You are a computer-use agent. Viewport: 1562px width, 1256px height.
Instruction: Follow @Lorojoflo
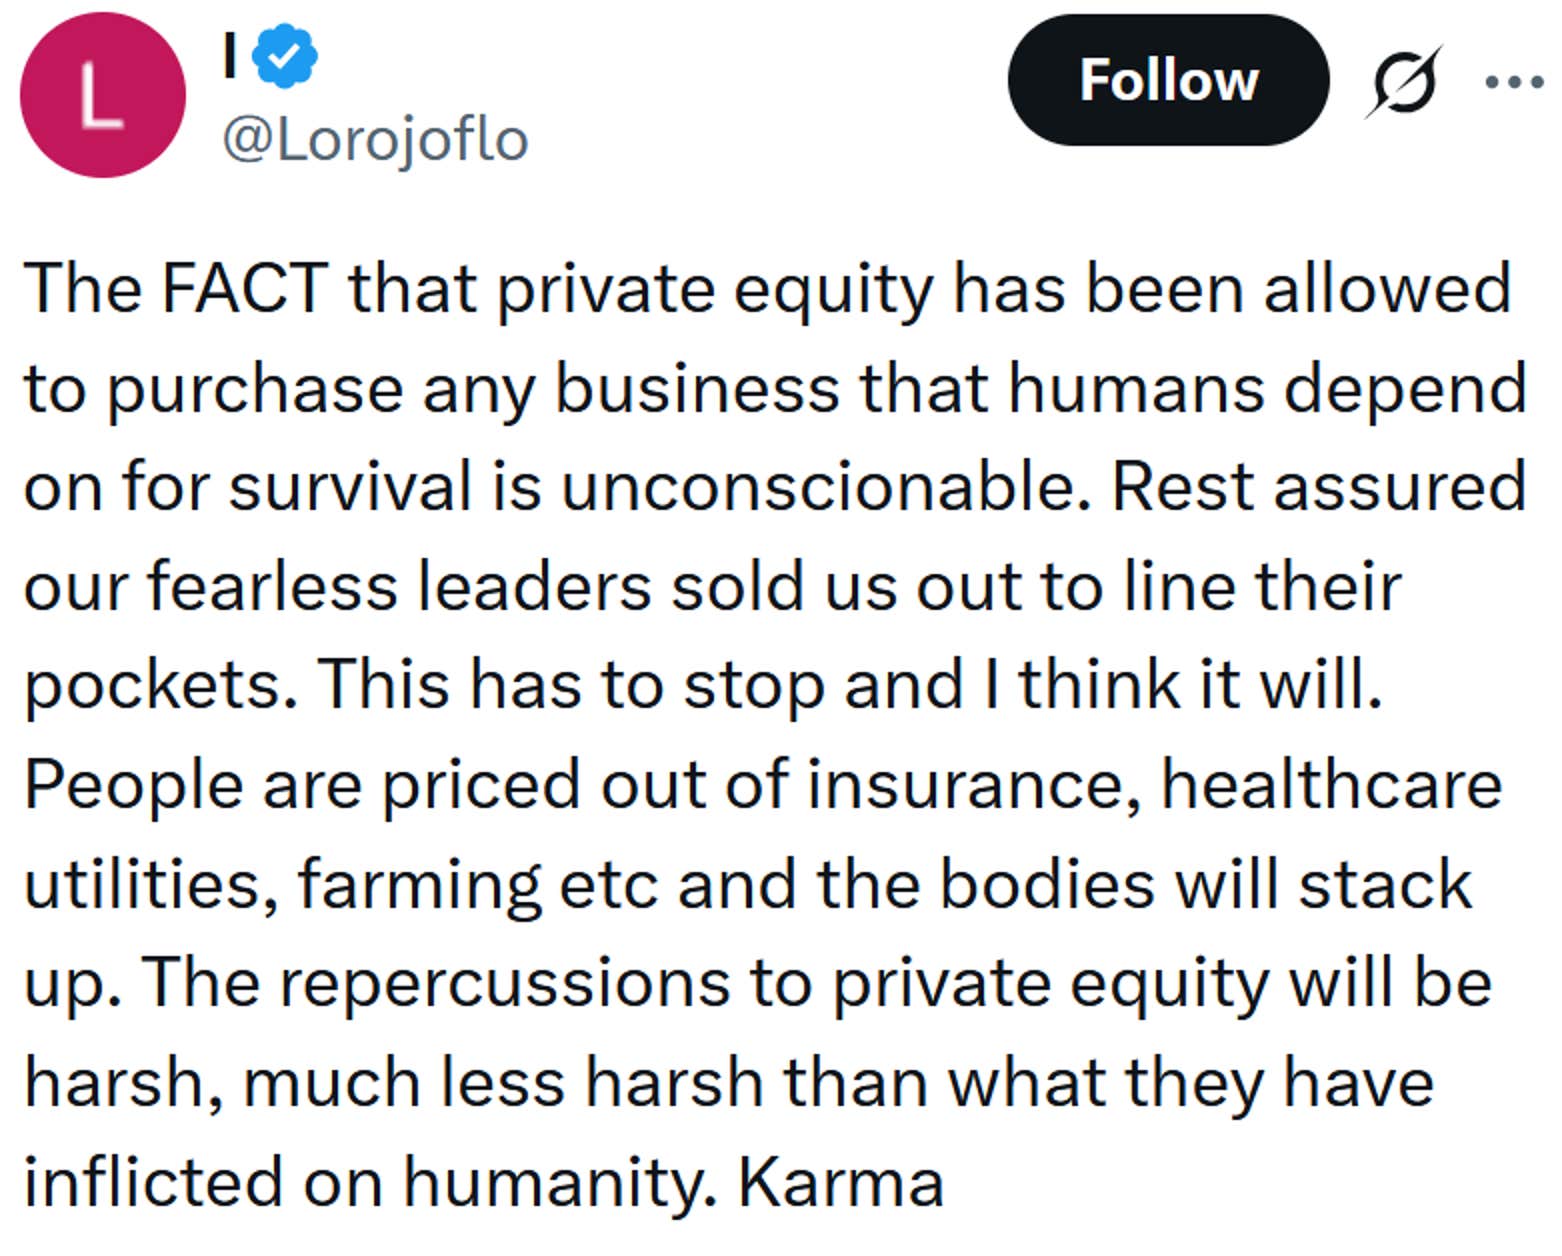coord(1168,82)
